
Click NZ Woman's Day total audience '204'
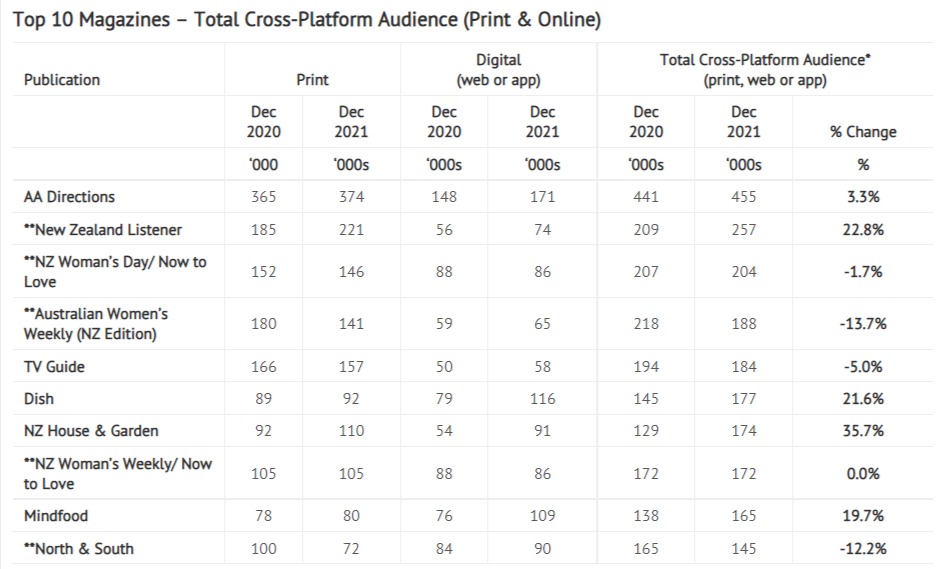(x=743, y=272)
